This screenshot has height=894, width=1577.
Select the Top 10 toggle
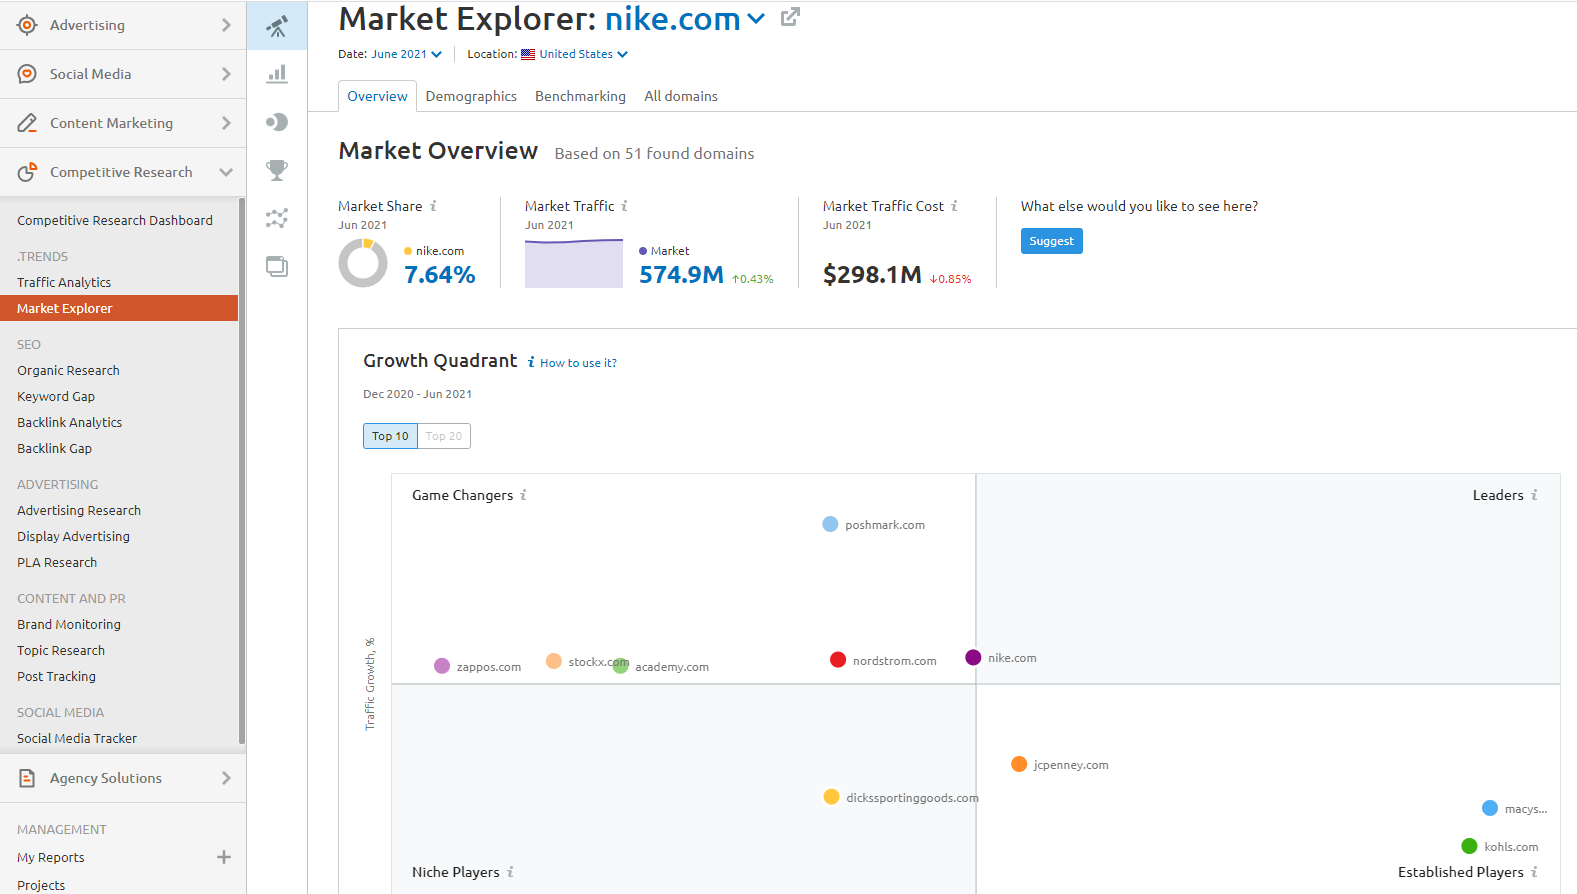(390, 436)
